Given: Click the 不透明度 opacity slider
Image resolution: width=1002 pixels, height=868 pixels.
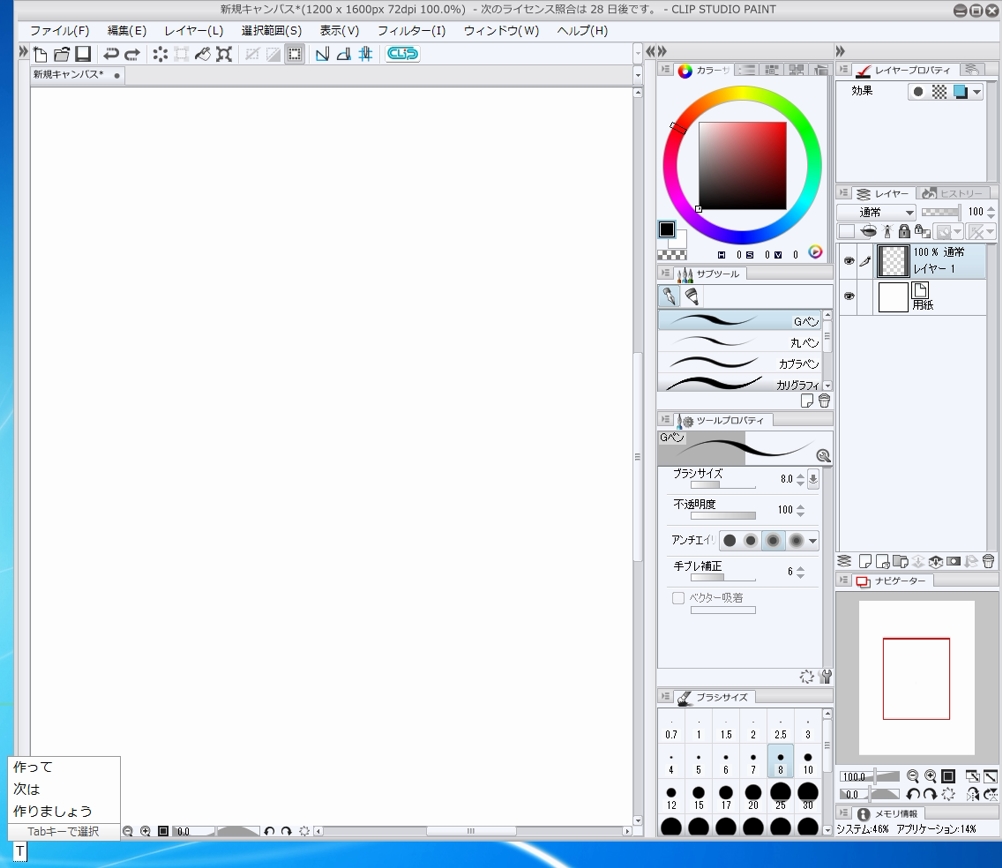Looking at the screenshot, I should [x=723, y=516].
